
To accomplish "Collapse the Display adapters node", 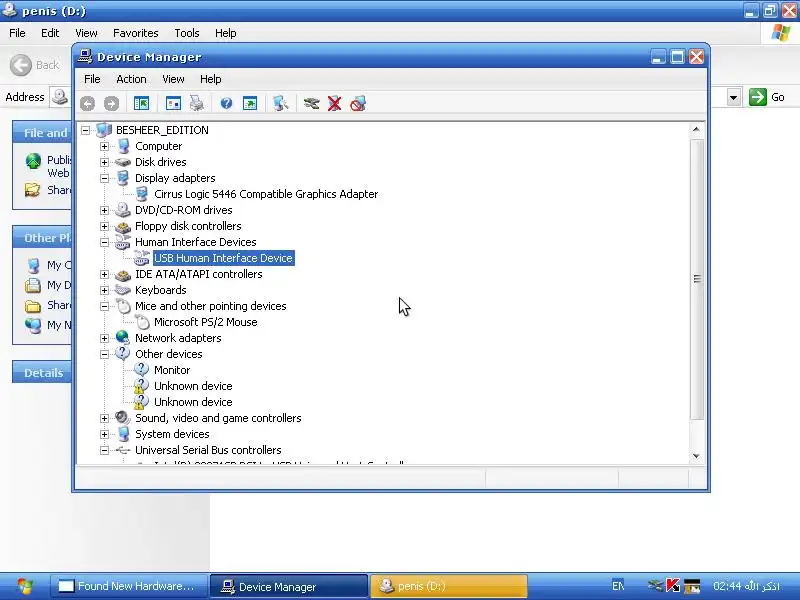I will (x=104, y=179).
